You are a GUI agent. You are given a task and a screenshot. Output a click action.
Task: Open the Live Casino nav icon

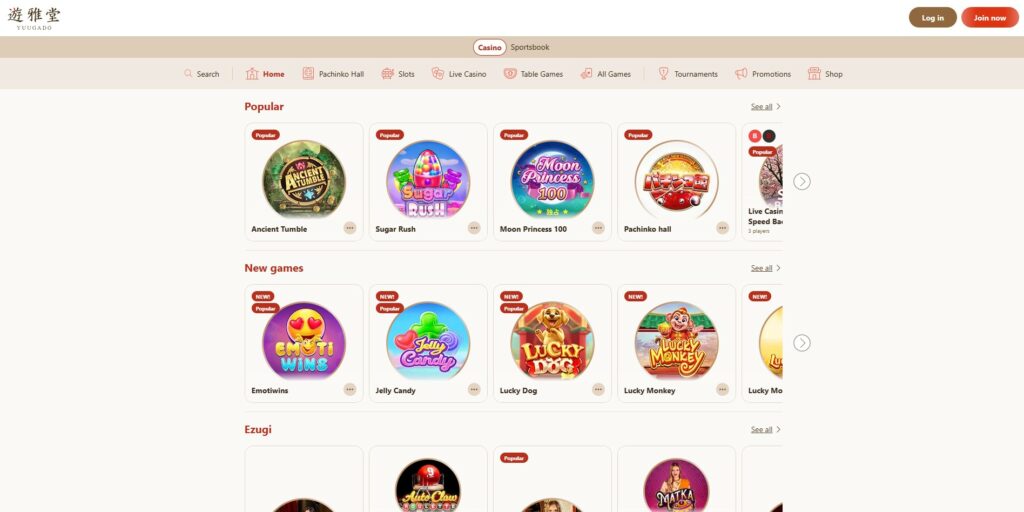(x=438, y=74)
